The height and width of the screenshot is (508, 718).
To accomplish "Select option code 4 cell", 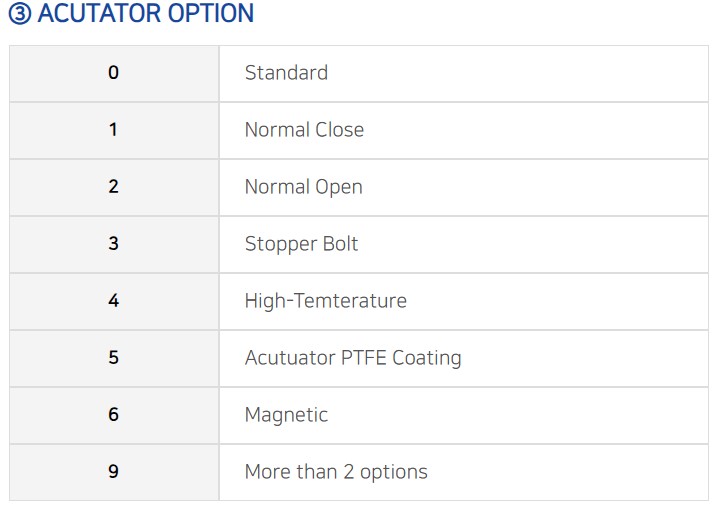I will 114,301.
